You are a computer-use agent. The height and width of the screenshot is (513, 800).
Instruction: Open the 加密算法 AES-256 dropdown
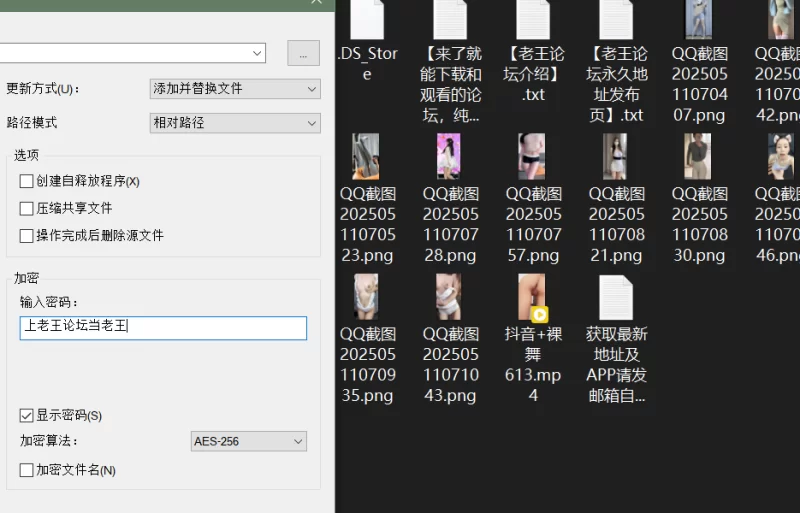click(x=249, y=442)
